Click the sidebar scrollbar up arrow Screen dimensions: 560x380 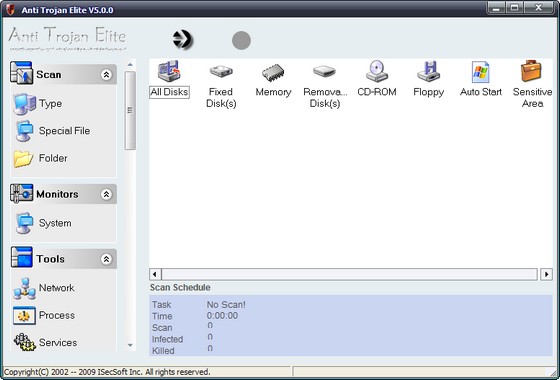[130, 65]
